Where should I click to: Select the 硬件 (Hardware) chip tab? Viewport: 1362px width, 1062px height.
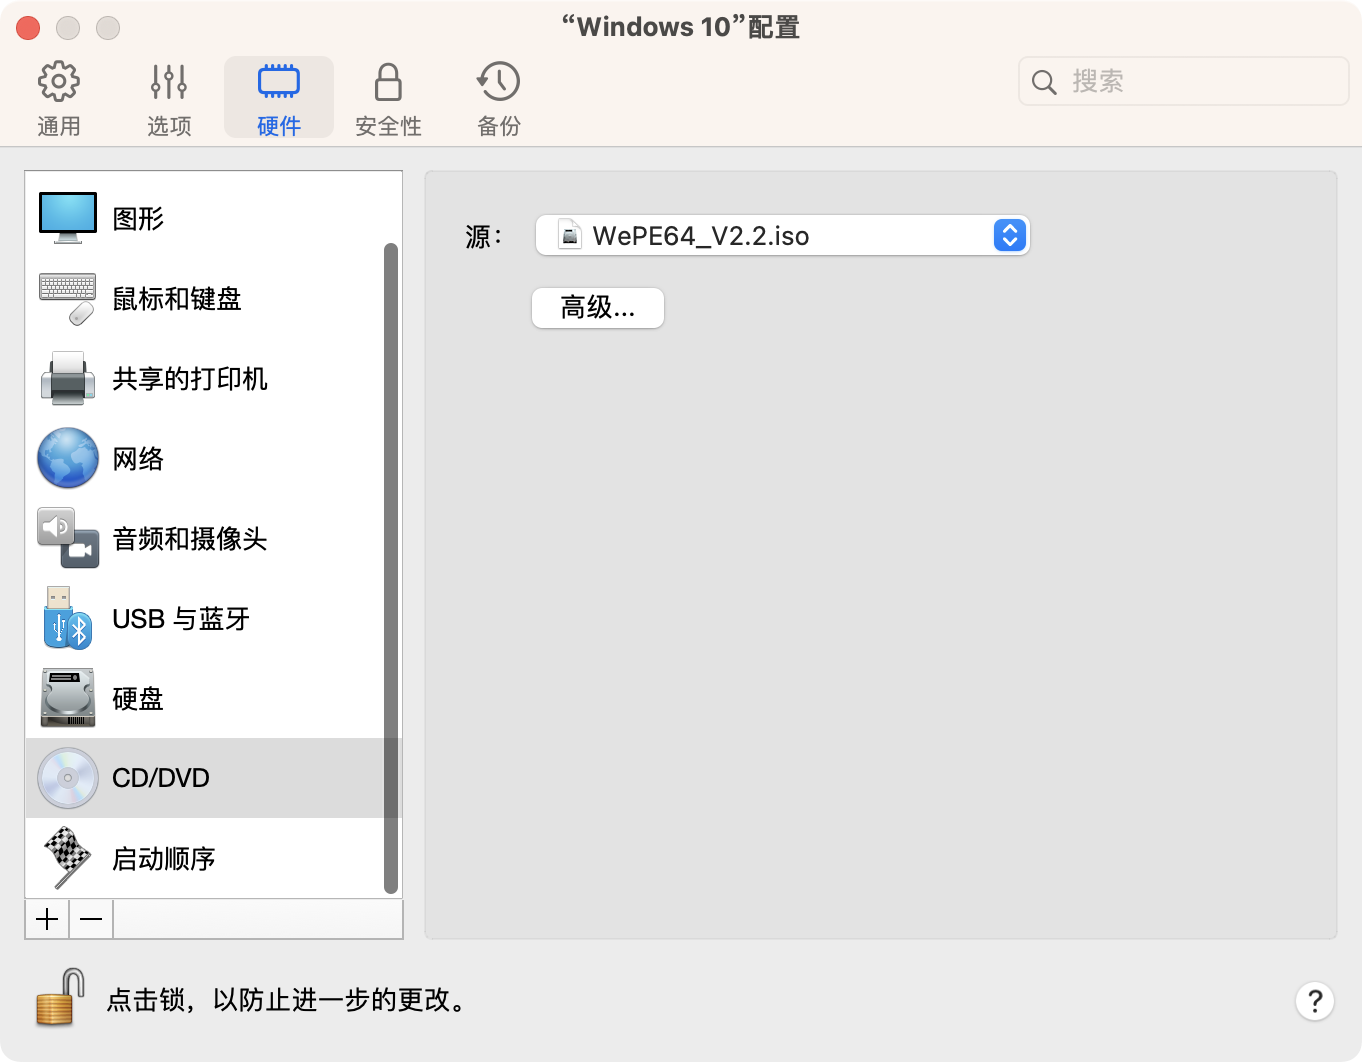tap(279, 98)
